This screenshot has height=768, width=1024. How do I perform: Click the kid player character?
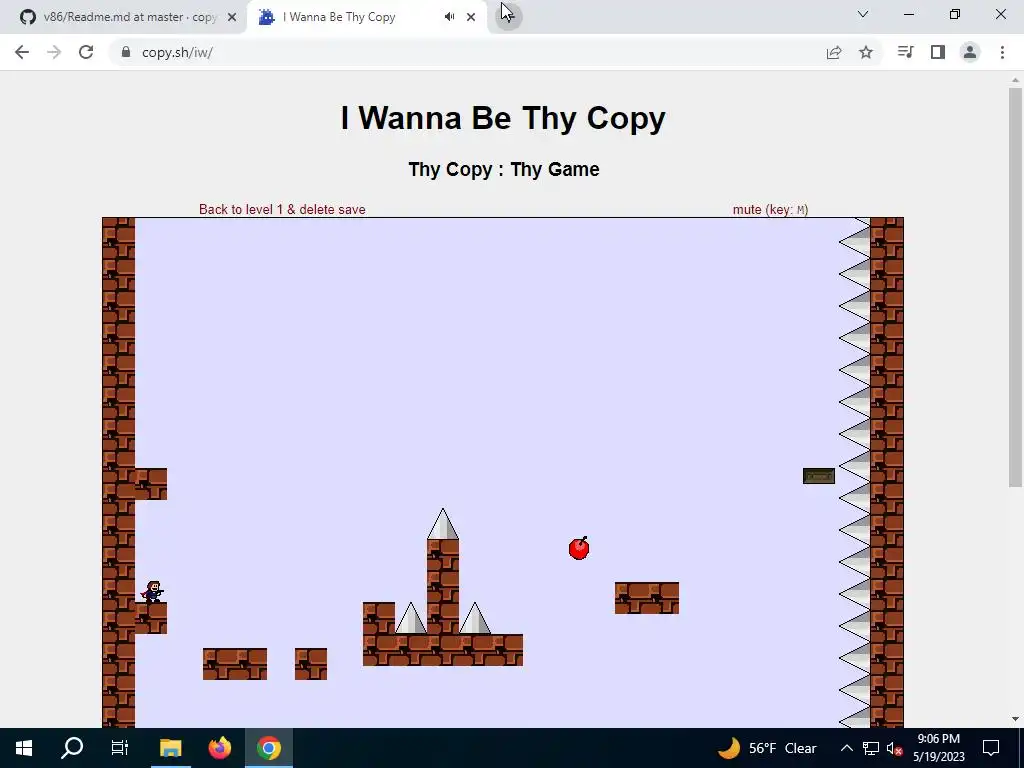click(x=152, y=592)
